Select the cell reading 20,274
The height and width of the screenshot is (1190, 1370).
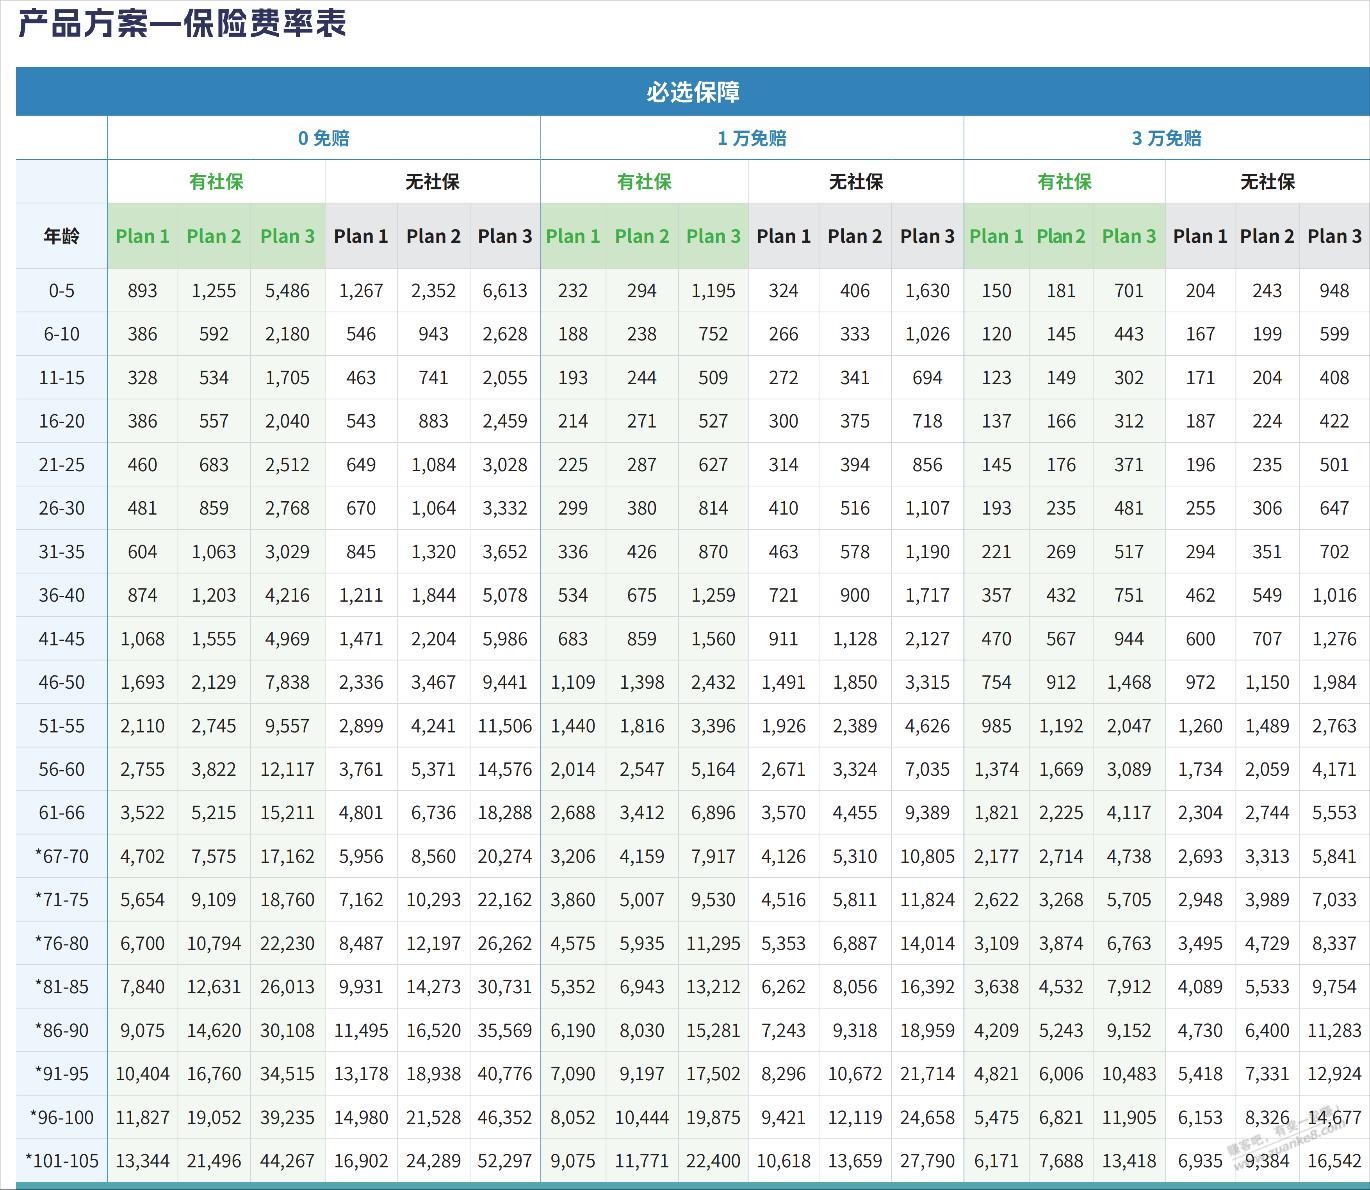[x=505, y=856]
